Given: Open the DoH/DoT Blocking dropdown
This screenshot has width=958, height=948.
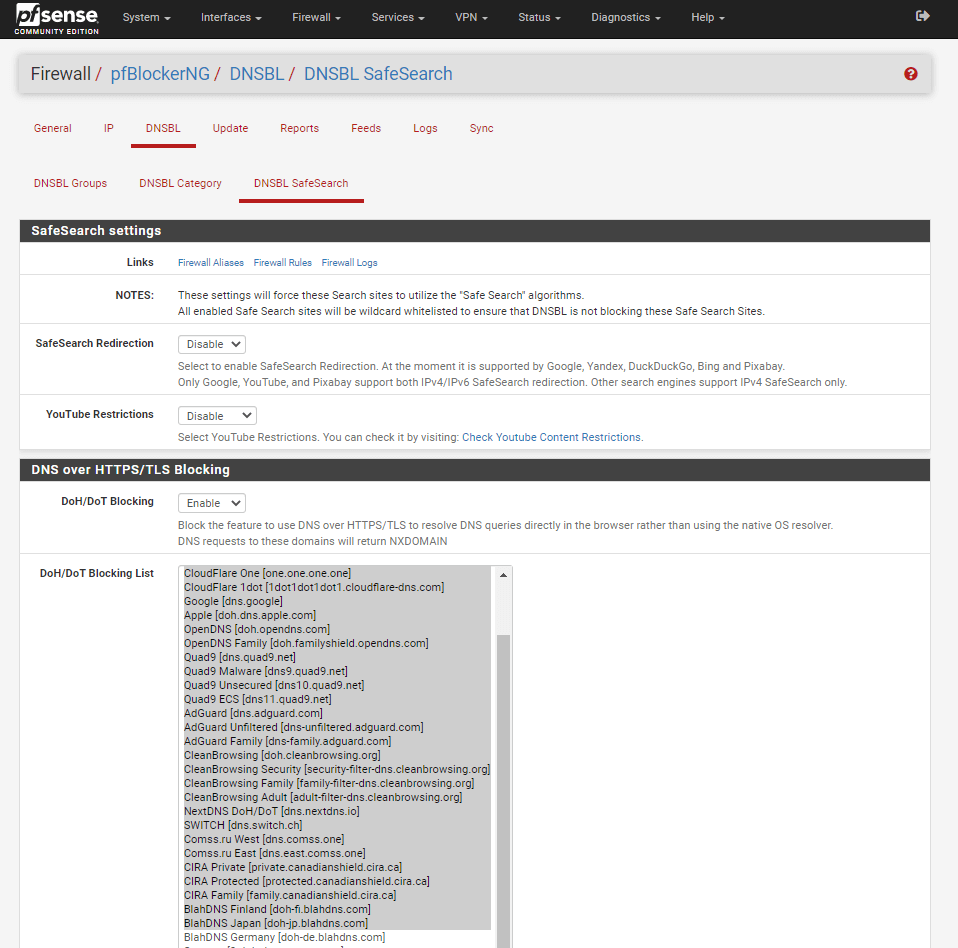Looking at the screenshot, I should click(211, 503).
